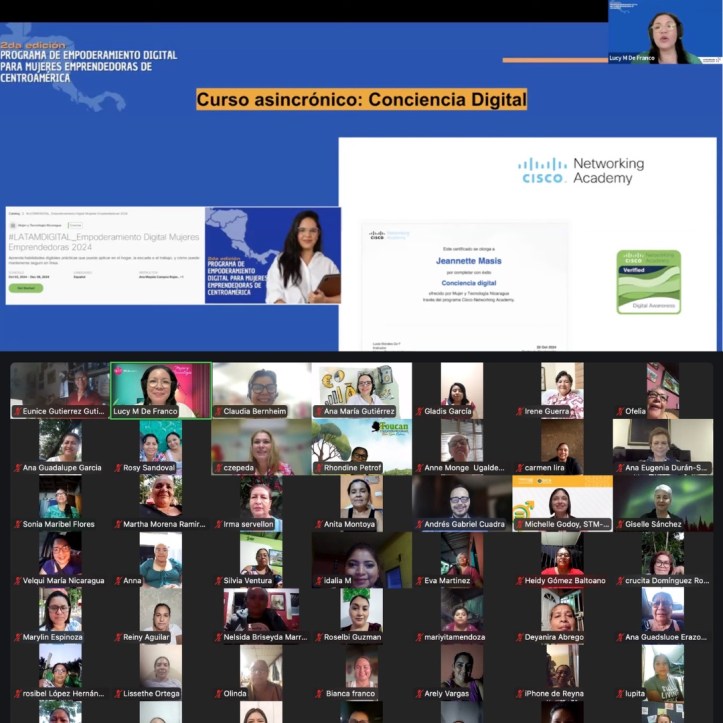The height and width of the screenshot is (723, 723).
Task: Click the muted mic icon beside czepeda
Action: 219,468
